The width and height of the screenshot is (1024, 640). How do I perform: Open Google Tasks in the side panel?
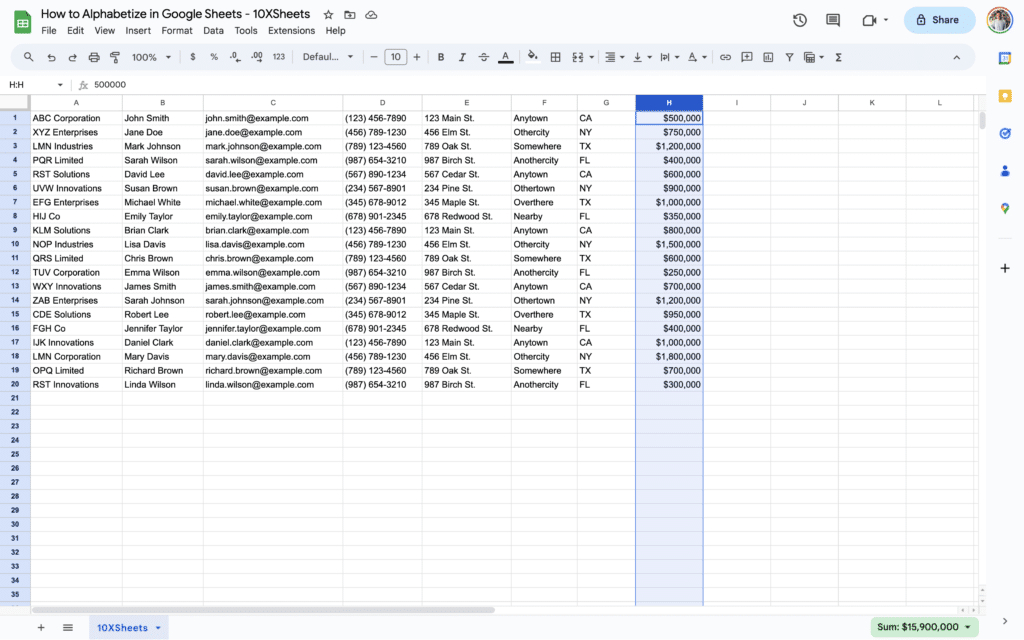(x=1005, y=133)
